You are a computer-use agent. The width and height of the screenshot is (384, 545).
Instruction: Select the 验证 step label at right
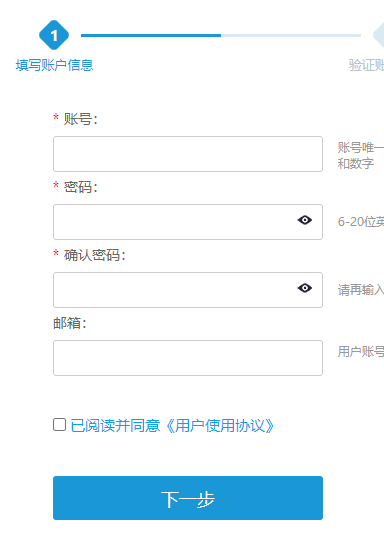point(366,65)
